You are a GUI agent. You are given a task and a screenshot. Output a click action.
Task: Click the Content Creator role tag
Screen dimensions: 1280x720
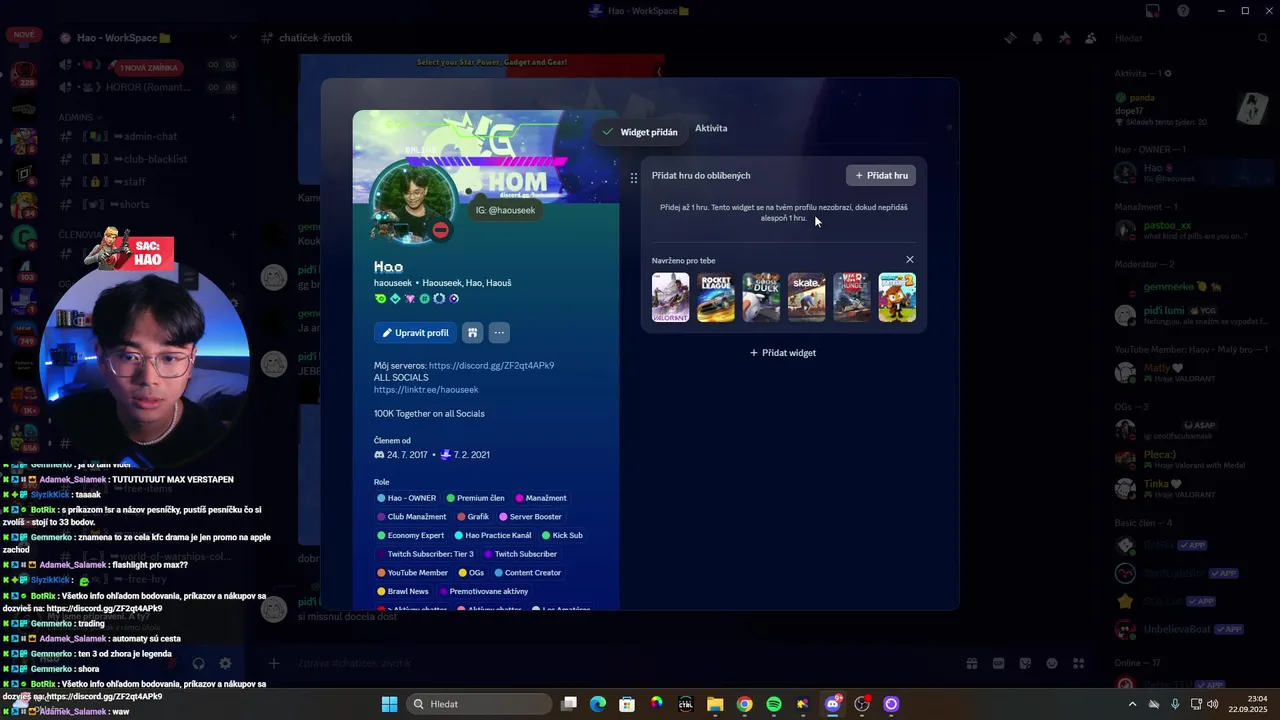click(527, 573)
